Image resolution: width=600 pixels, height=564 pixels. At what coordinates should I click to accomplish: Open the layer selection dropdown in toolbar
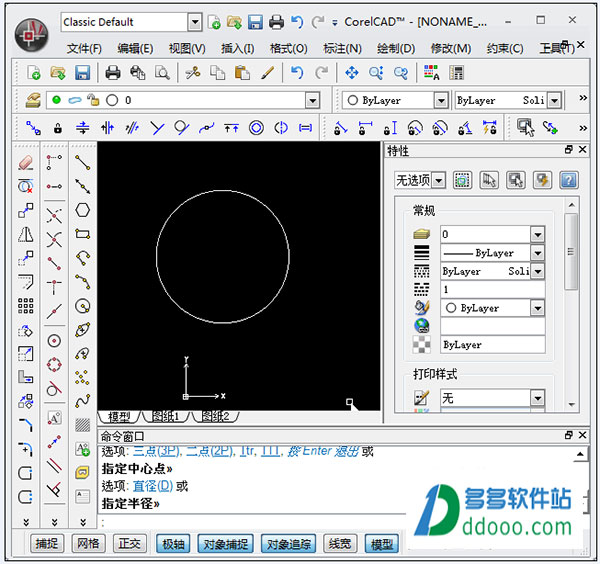pyautogui.click(x=313, y=101)
